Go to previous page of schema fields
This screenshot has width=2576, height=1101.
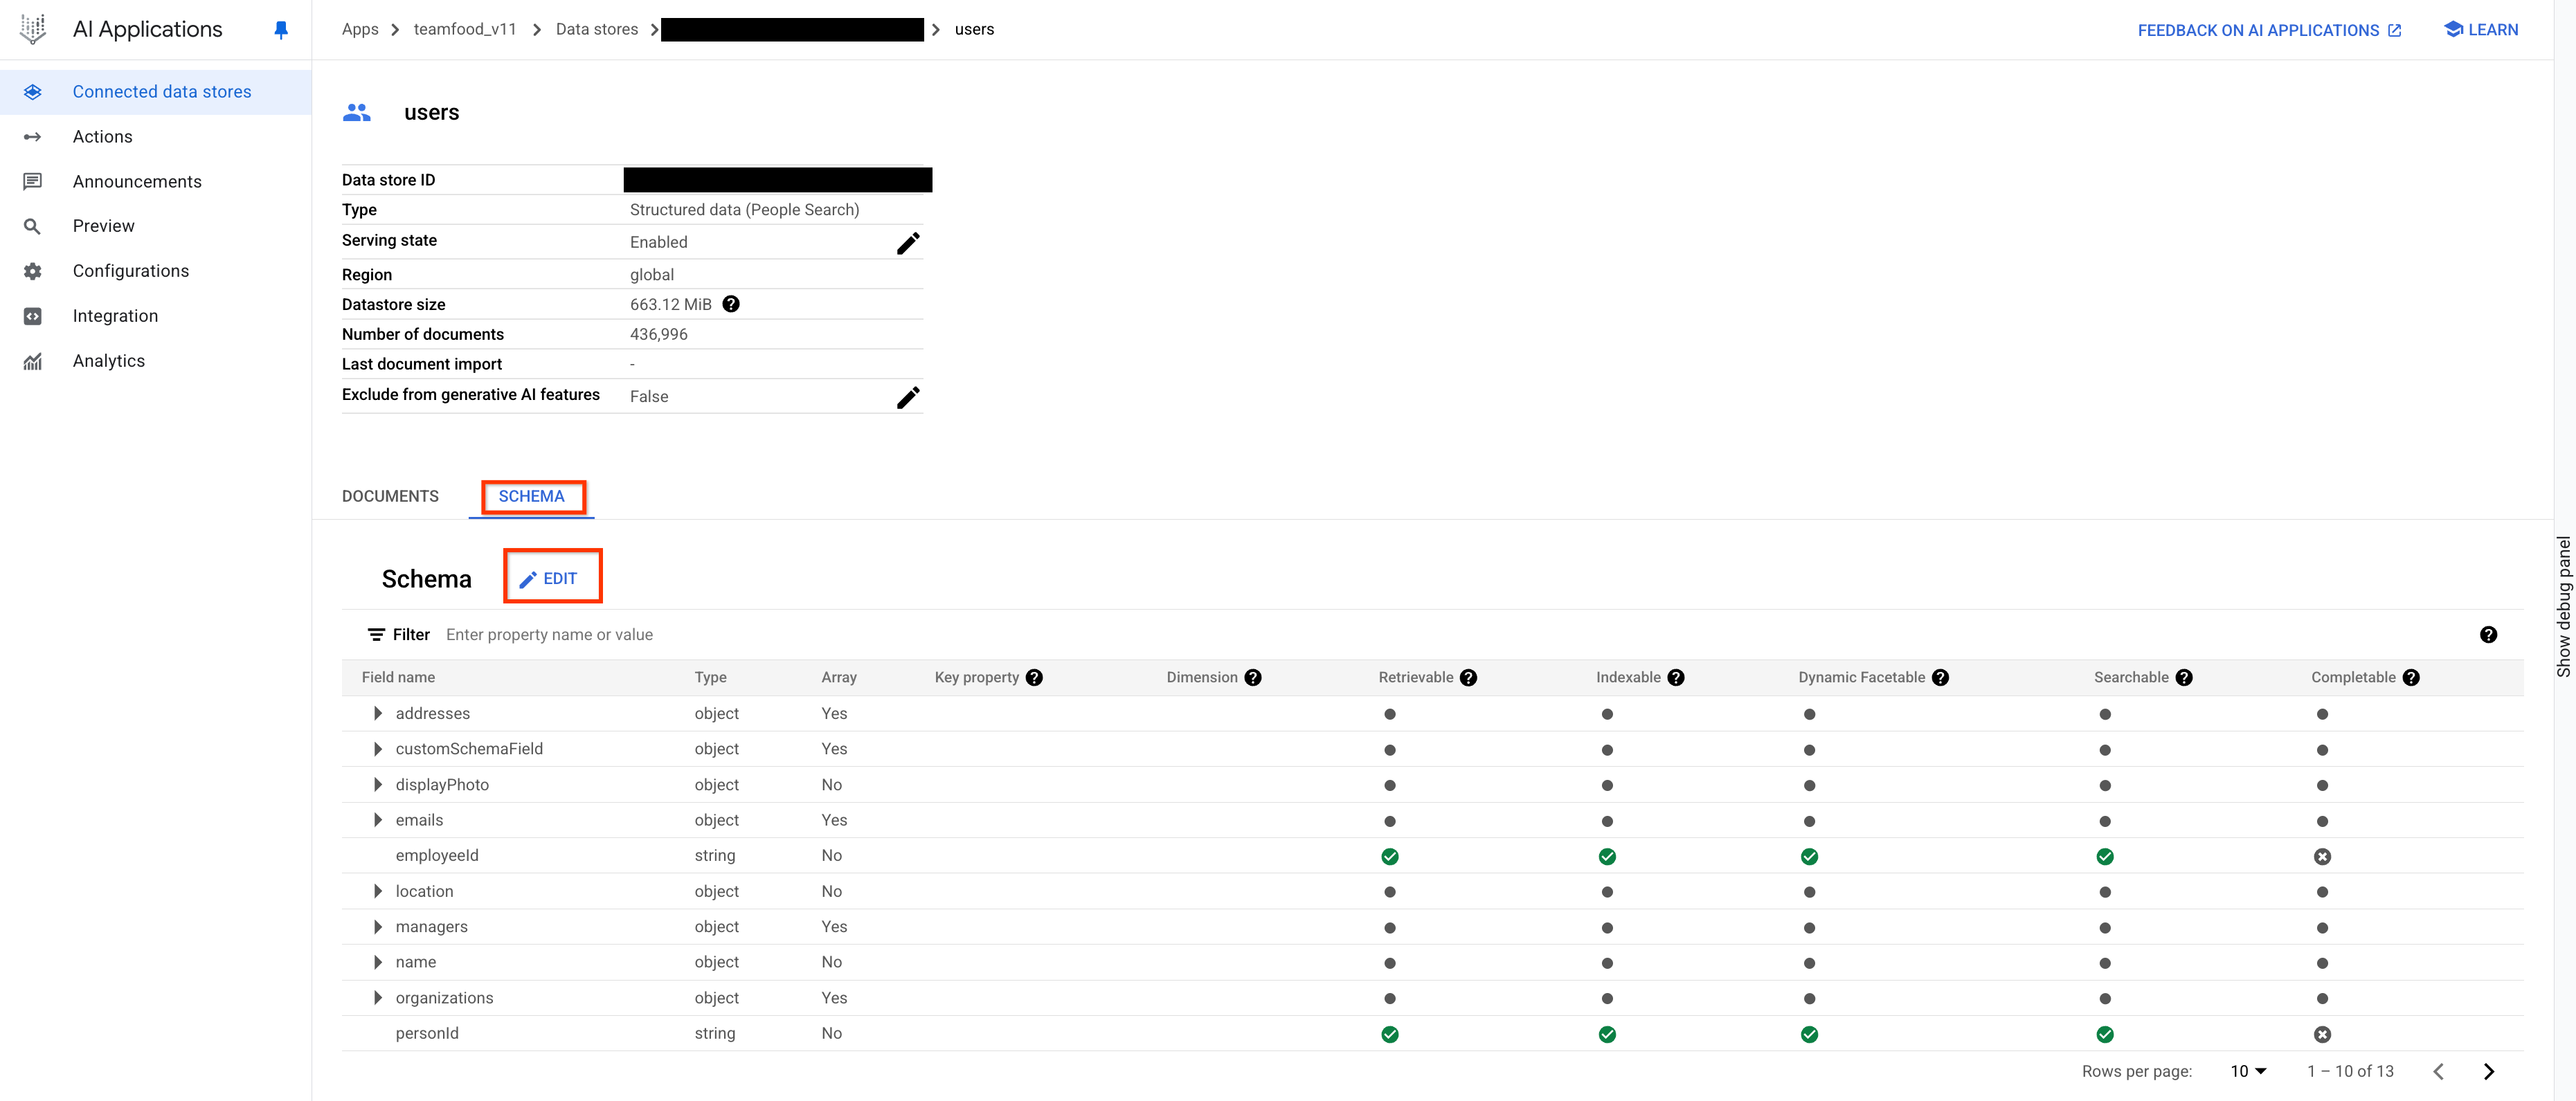[x=2438, y=1072]
